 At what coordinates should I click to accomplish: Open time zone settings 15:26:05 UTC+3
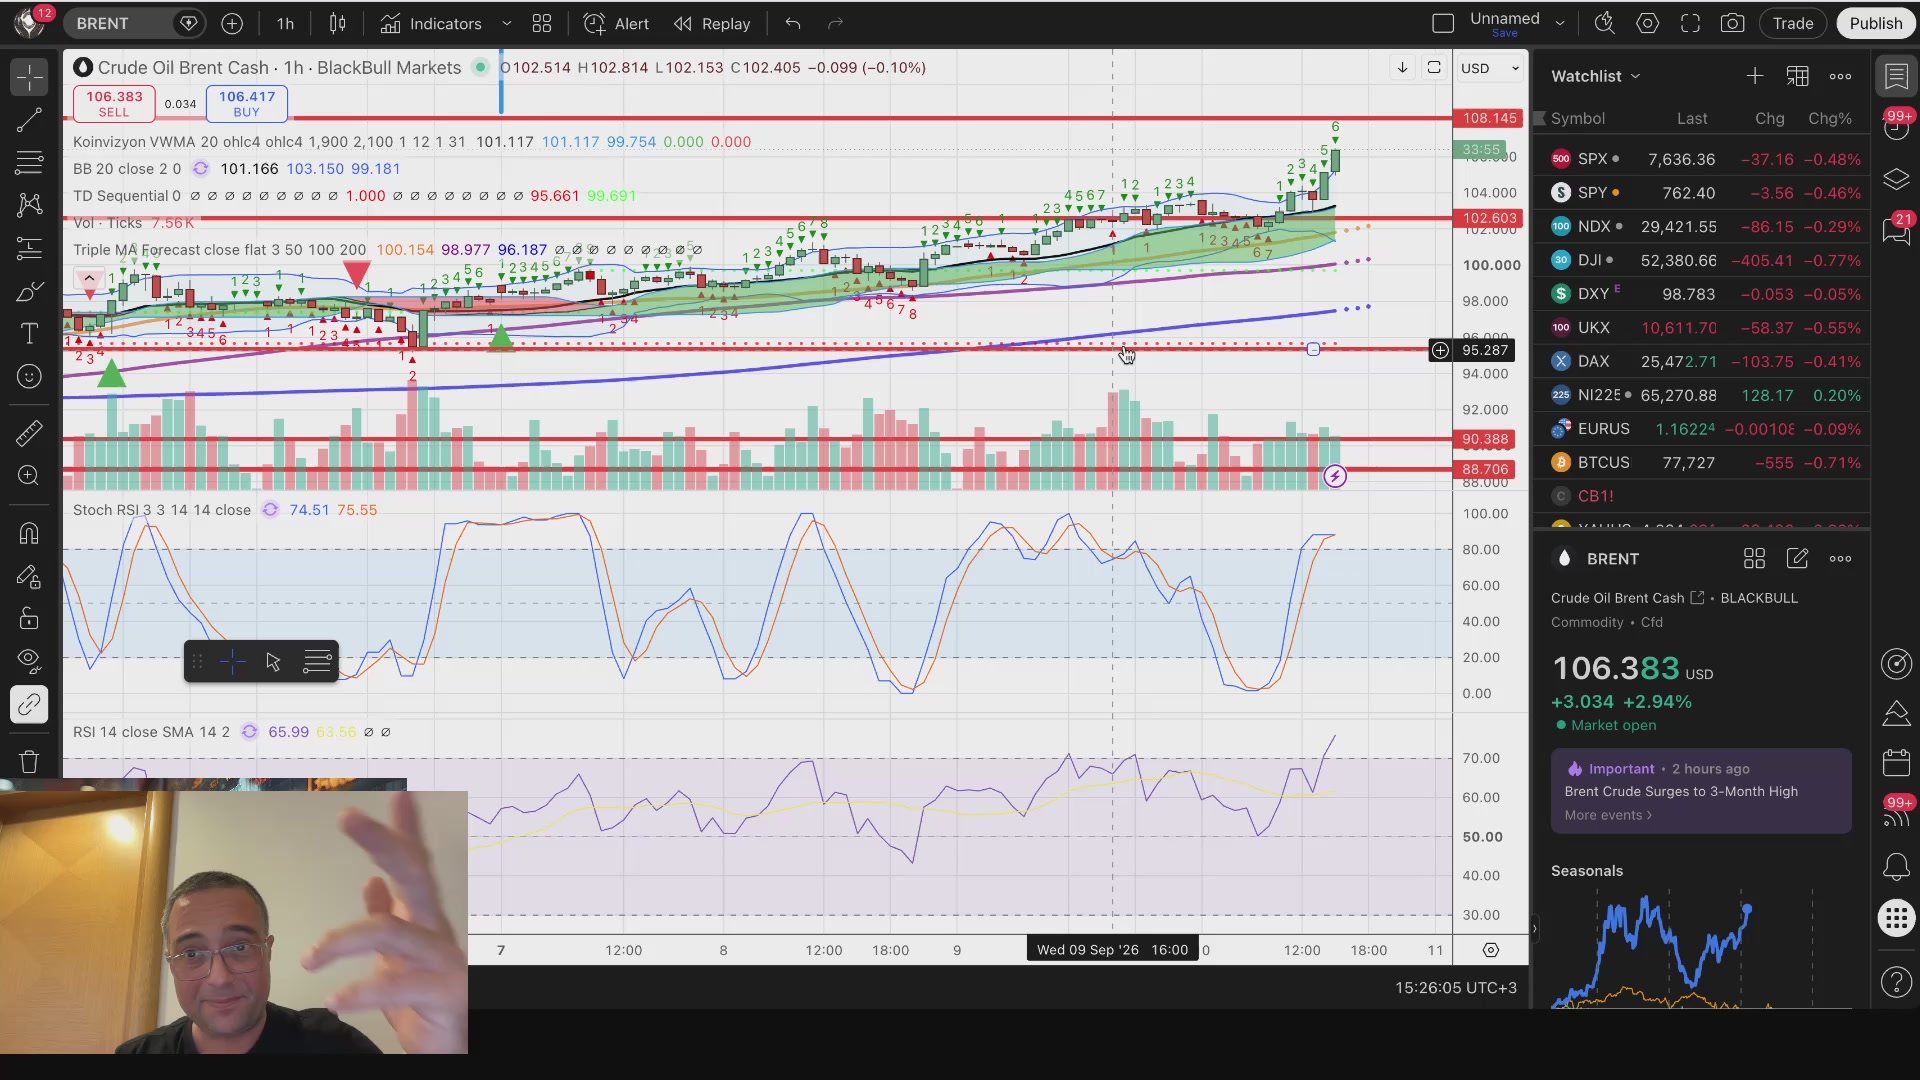[x=1455, y=988]
